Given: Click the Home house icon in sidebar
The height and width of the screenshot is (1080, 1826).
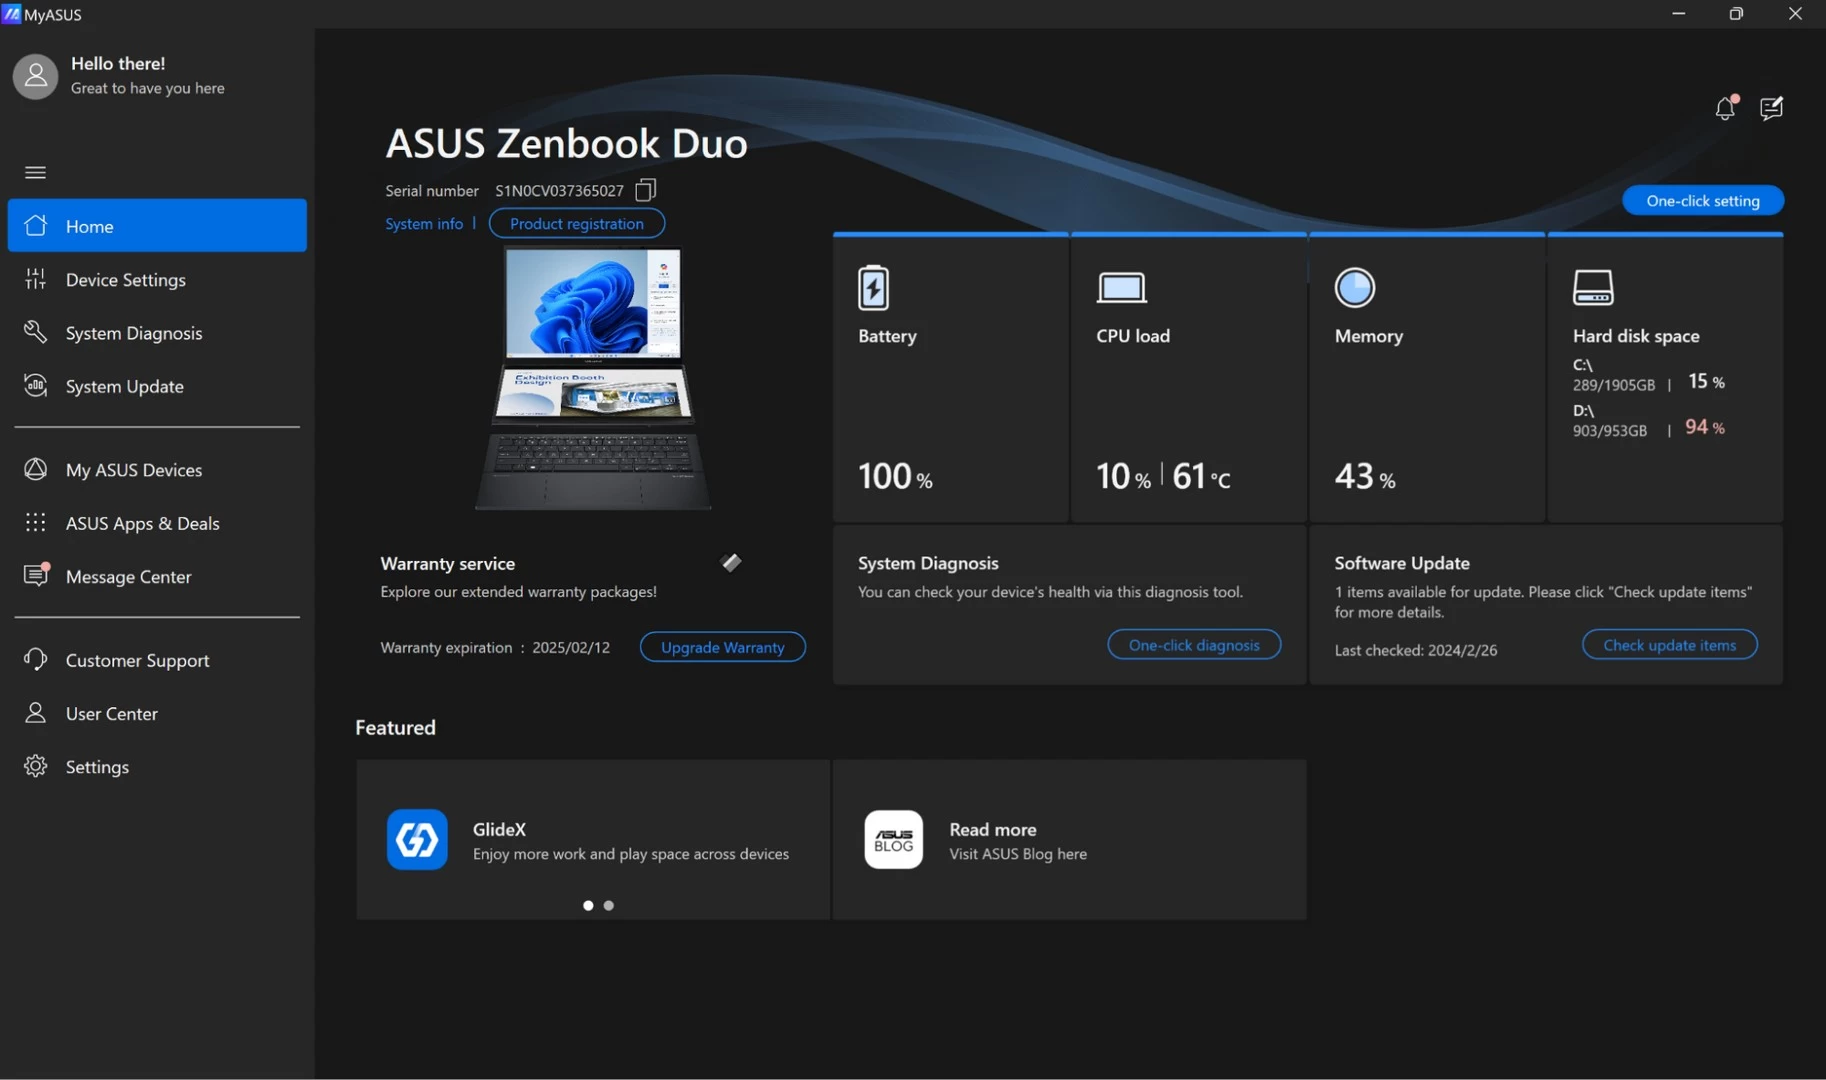Looking at the screenshot, I should point(36,225).
